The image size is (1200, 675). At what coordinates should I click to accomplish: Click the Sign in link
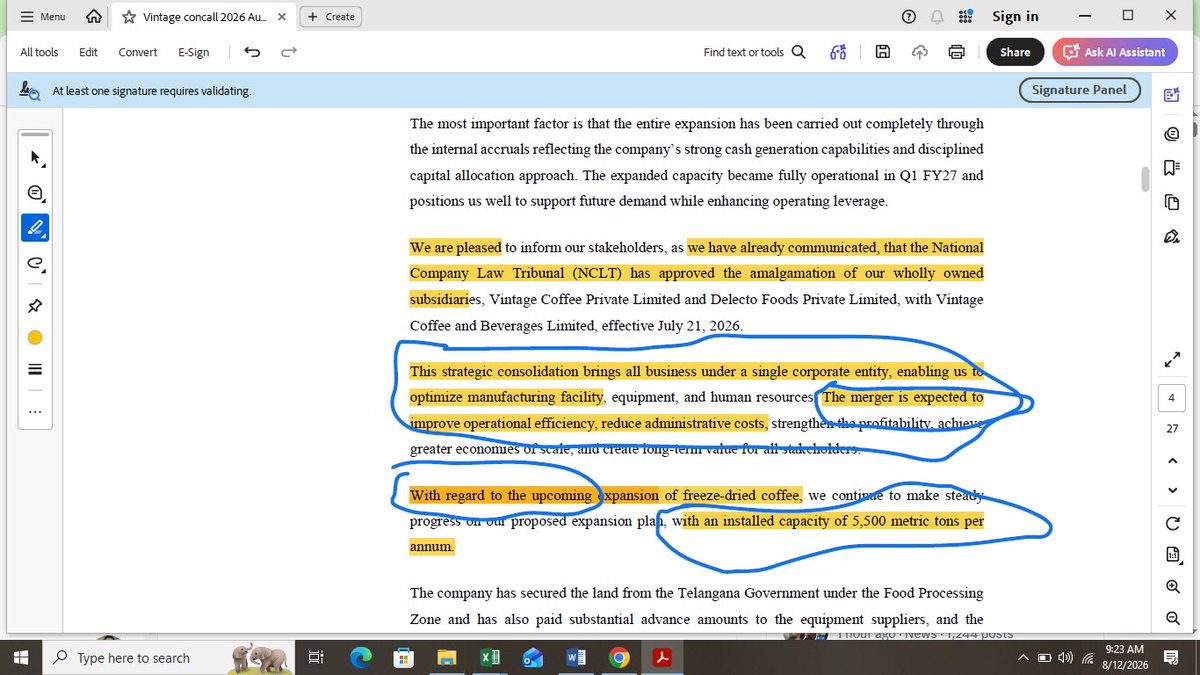(x=1015, y=16)
